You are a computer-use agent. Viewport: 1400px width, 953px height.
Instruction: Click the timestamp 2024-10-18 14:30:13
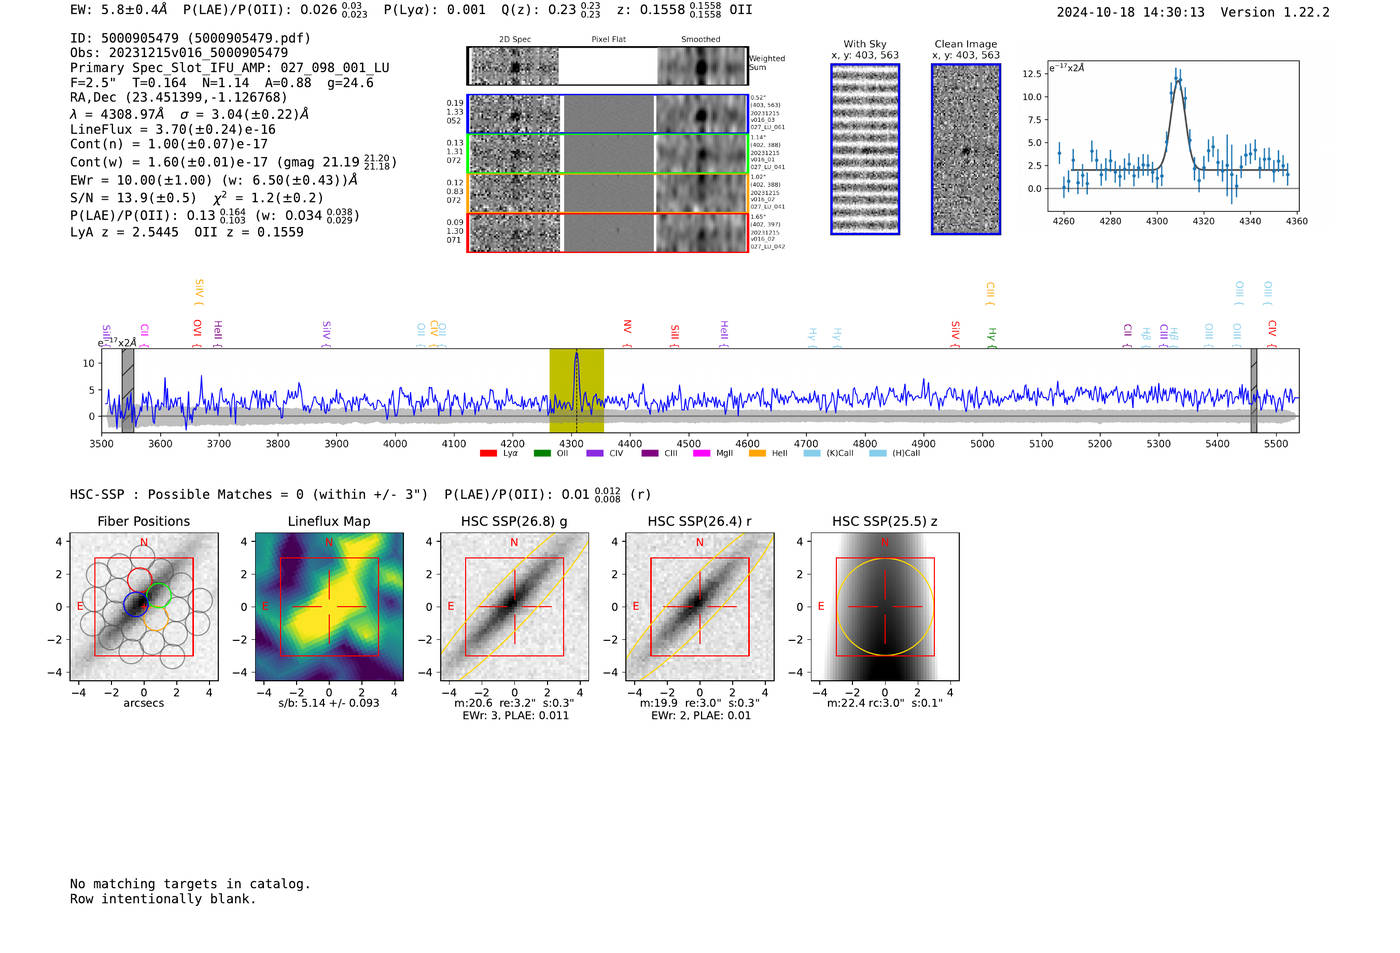pyautogui.click(x=1131, y=12)
